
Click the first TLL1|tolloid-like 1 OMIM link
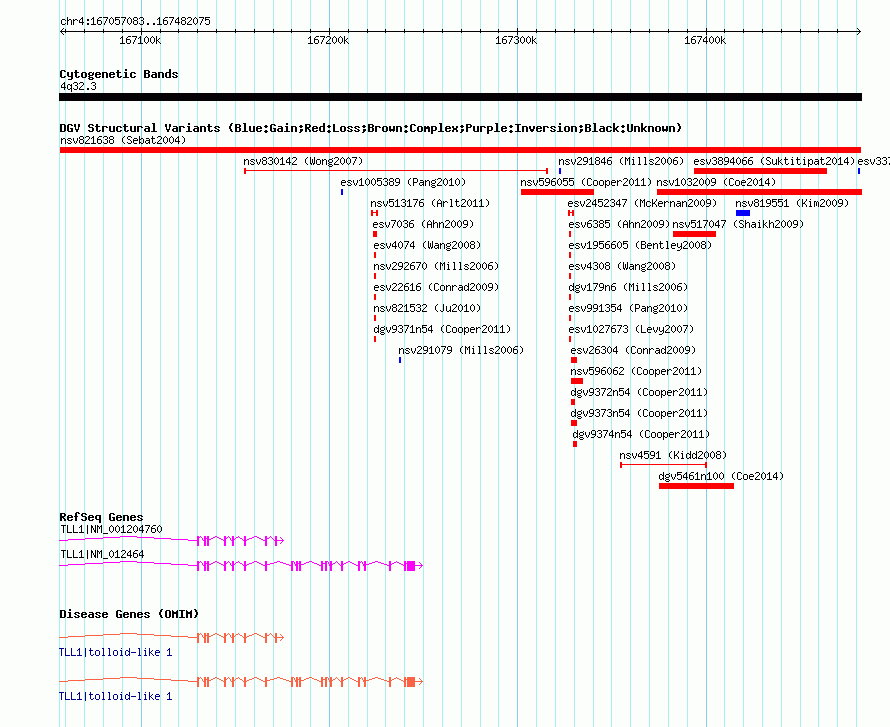pyautogui.click(x=116, y=653)
